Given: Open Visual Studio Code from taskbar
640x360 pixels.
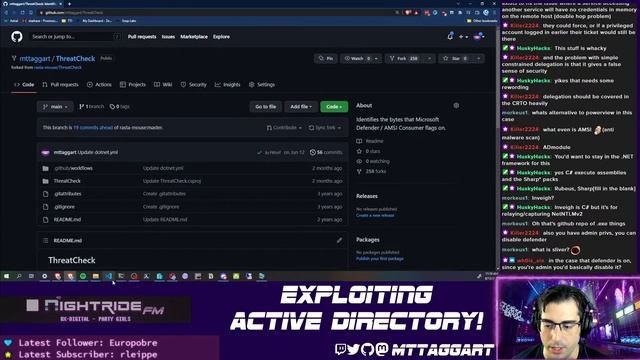Looking at the screenshot, I should pos(108,276).
